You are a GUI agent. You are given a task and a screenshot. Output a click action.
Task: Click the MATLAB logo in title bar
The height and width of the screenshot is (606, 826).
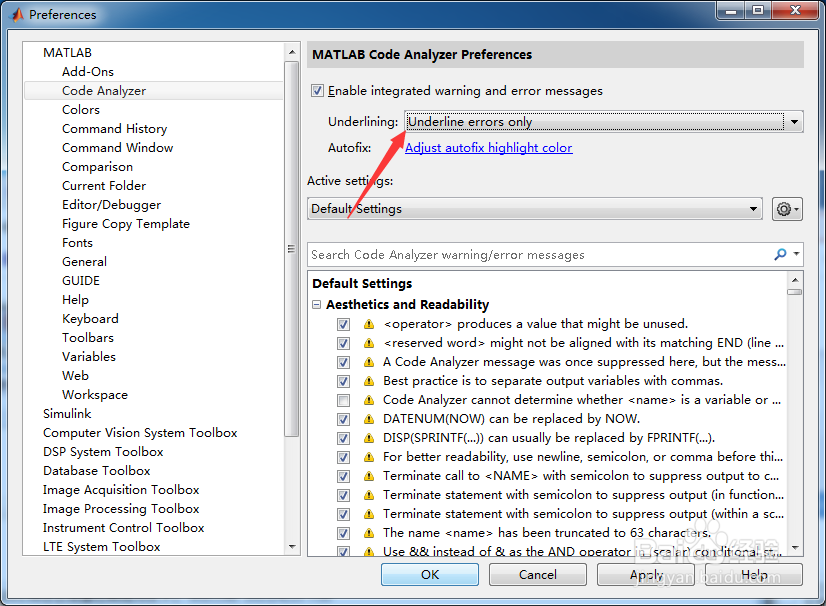coord(17,14)
